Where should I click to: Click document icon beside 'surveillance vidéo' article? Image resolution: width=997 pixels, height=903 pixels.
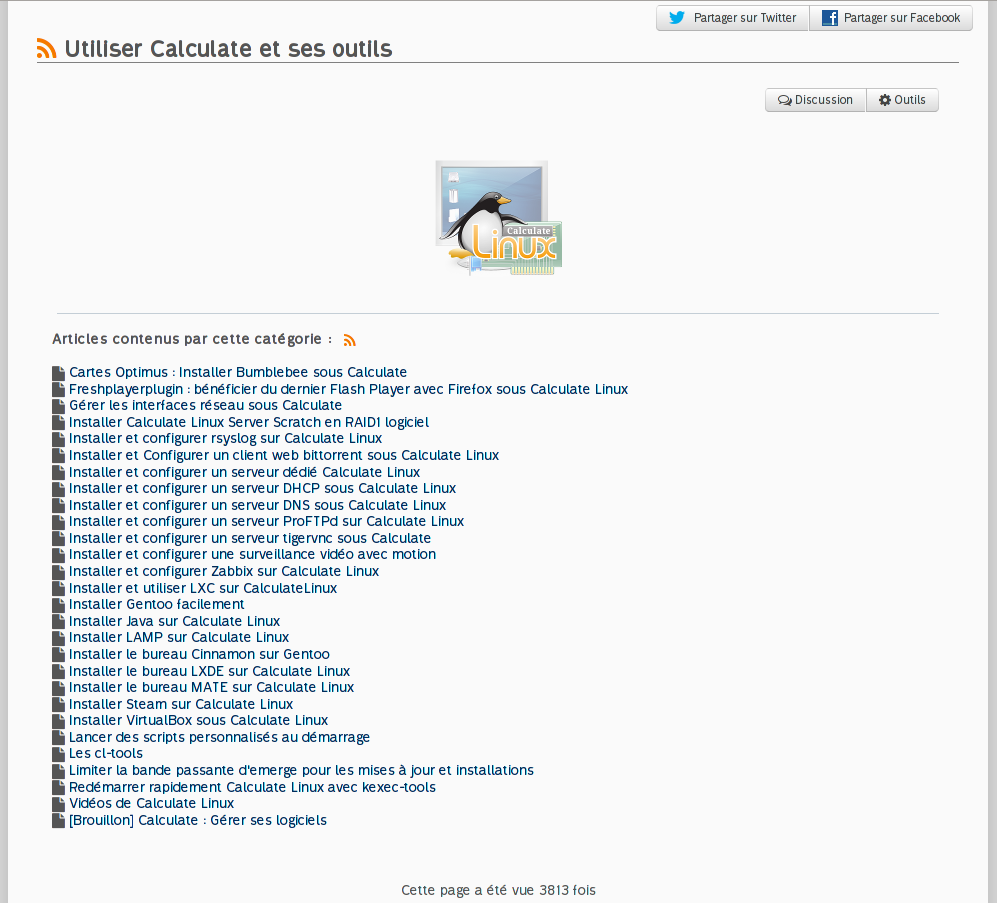(x=58, y=555)
